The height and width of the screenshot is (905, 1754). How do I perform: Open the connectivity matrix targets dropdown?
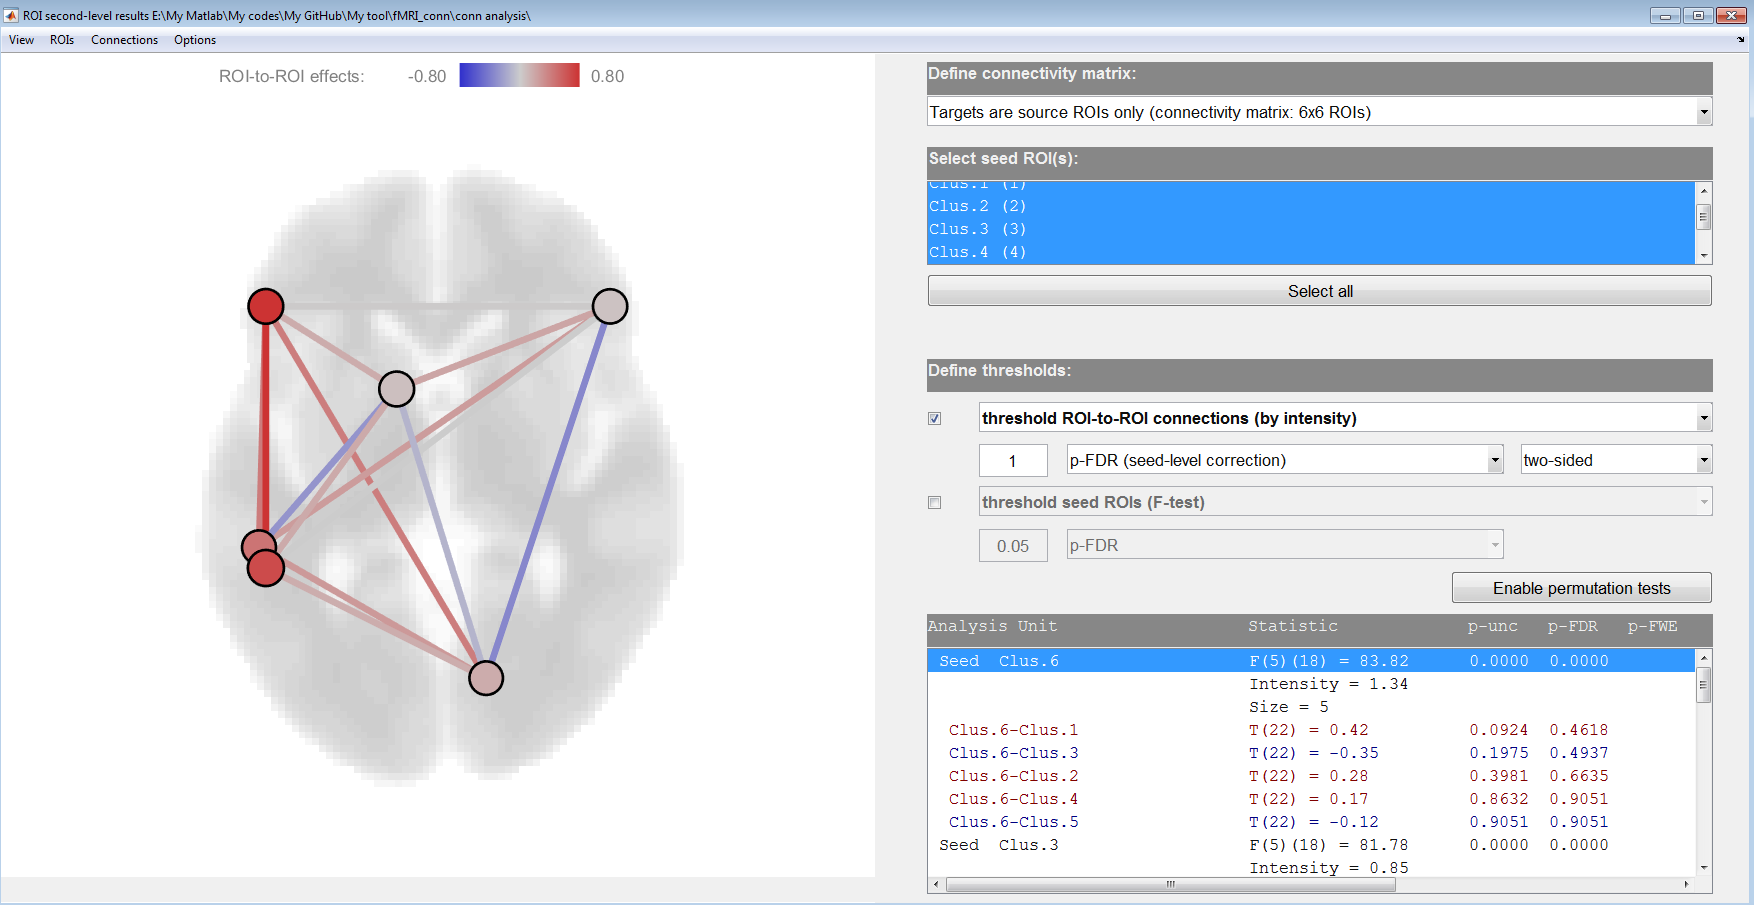[1703, 113]
